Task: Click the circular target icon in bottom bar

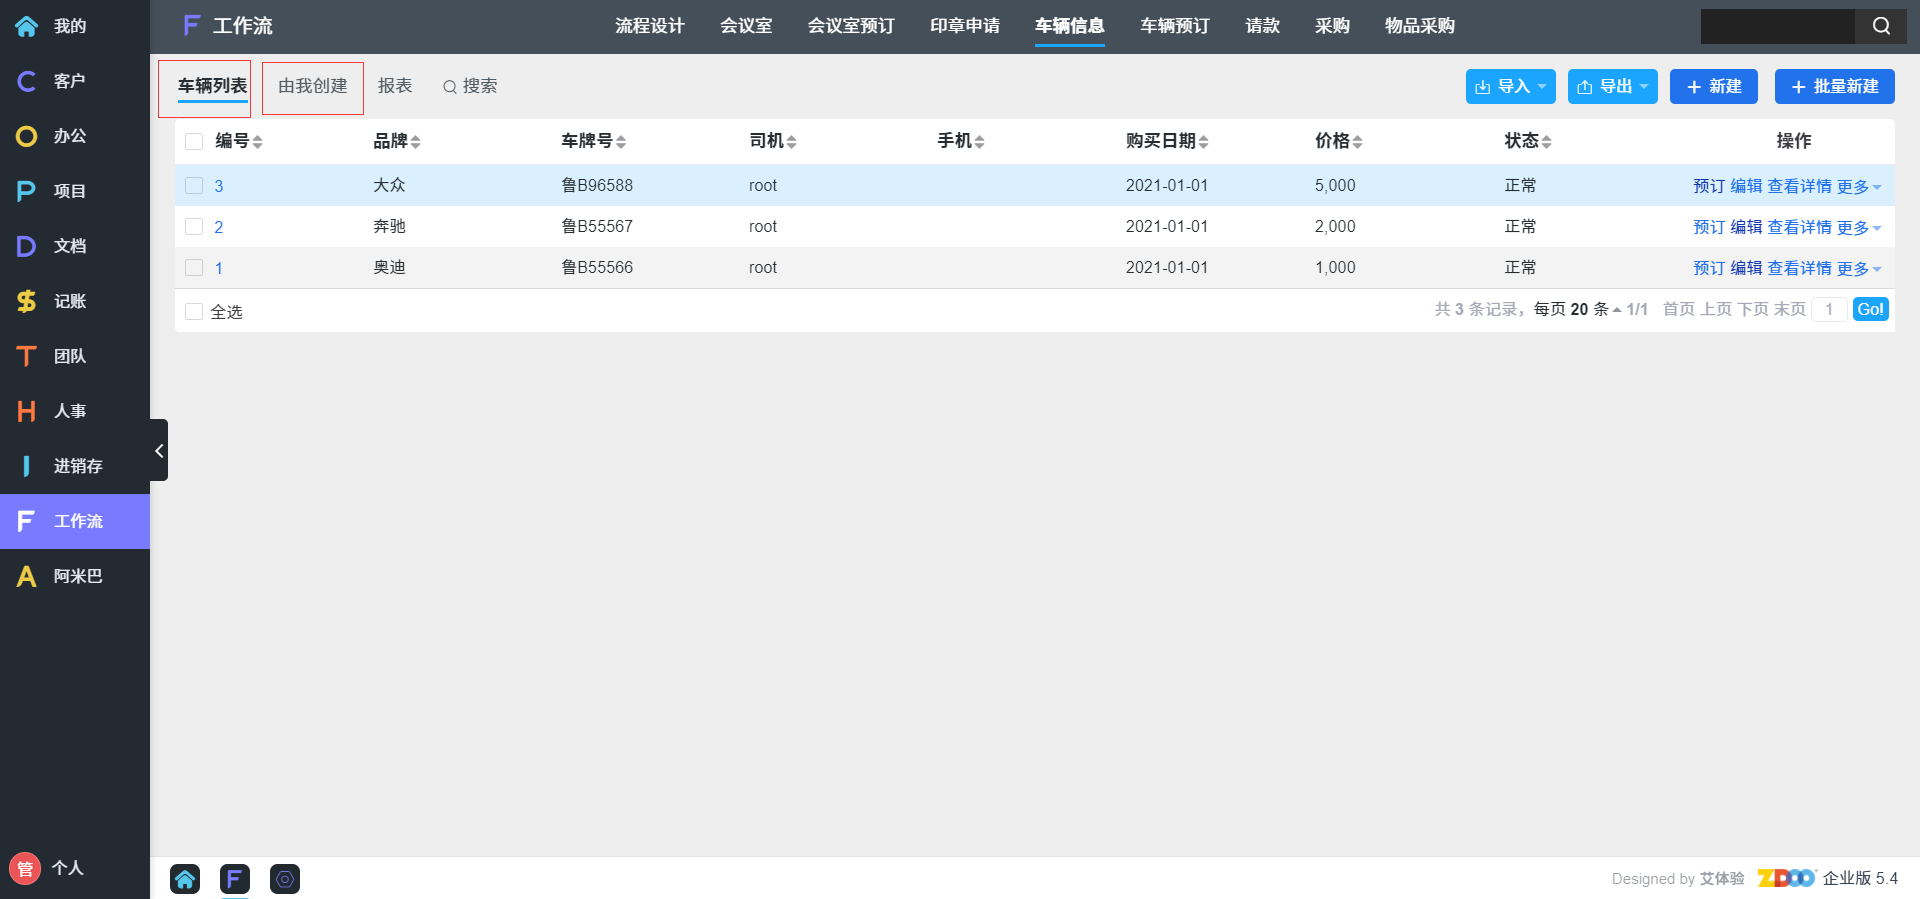Action: coord(285,879)
